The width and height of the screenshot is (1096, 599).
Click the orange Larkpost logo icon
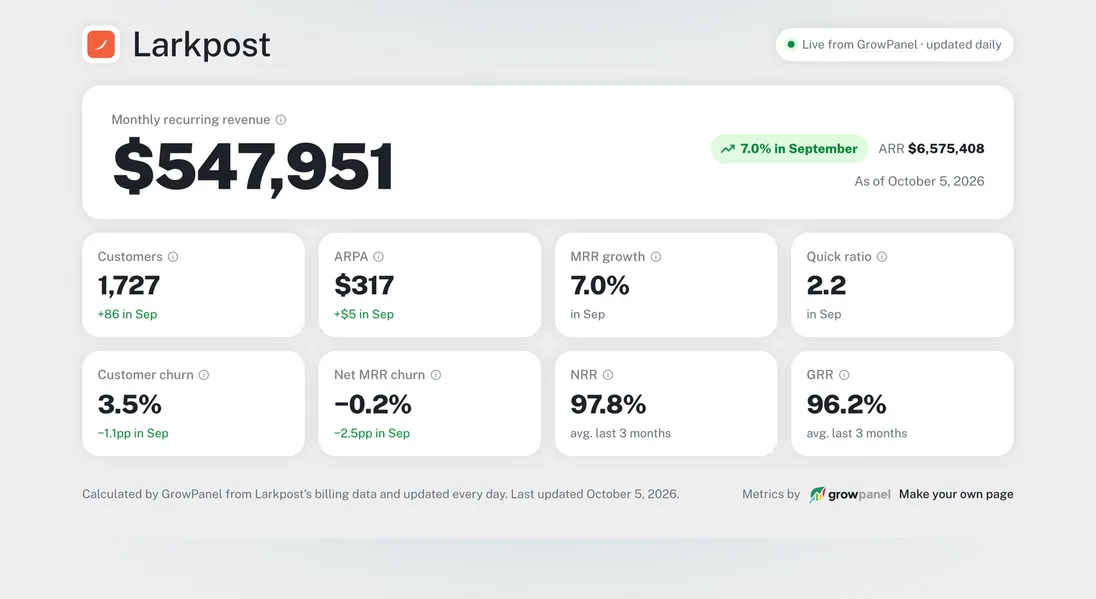tap(101, 45)
